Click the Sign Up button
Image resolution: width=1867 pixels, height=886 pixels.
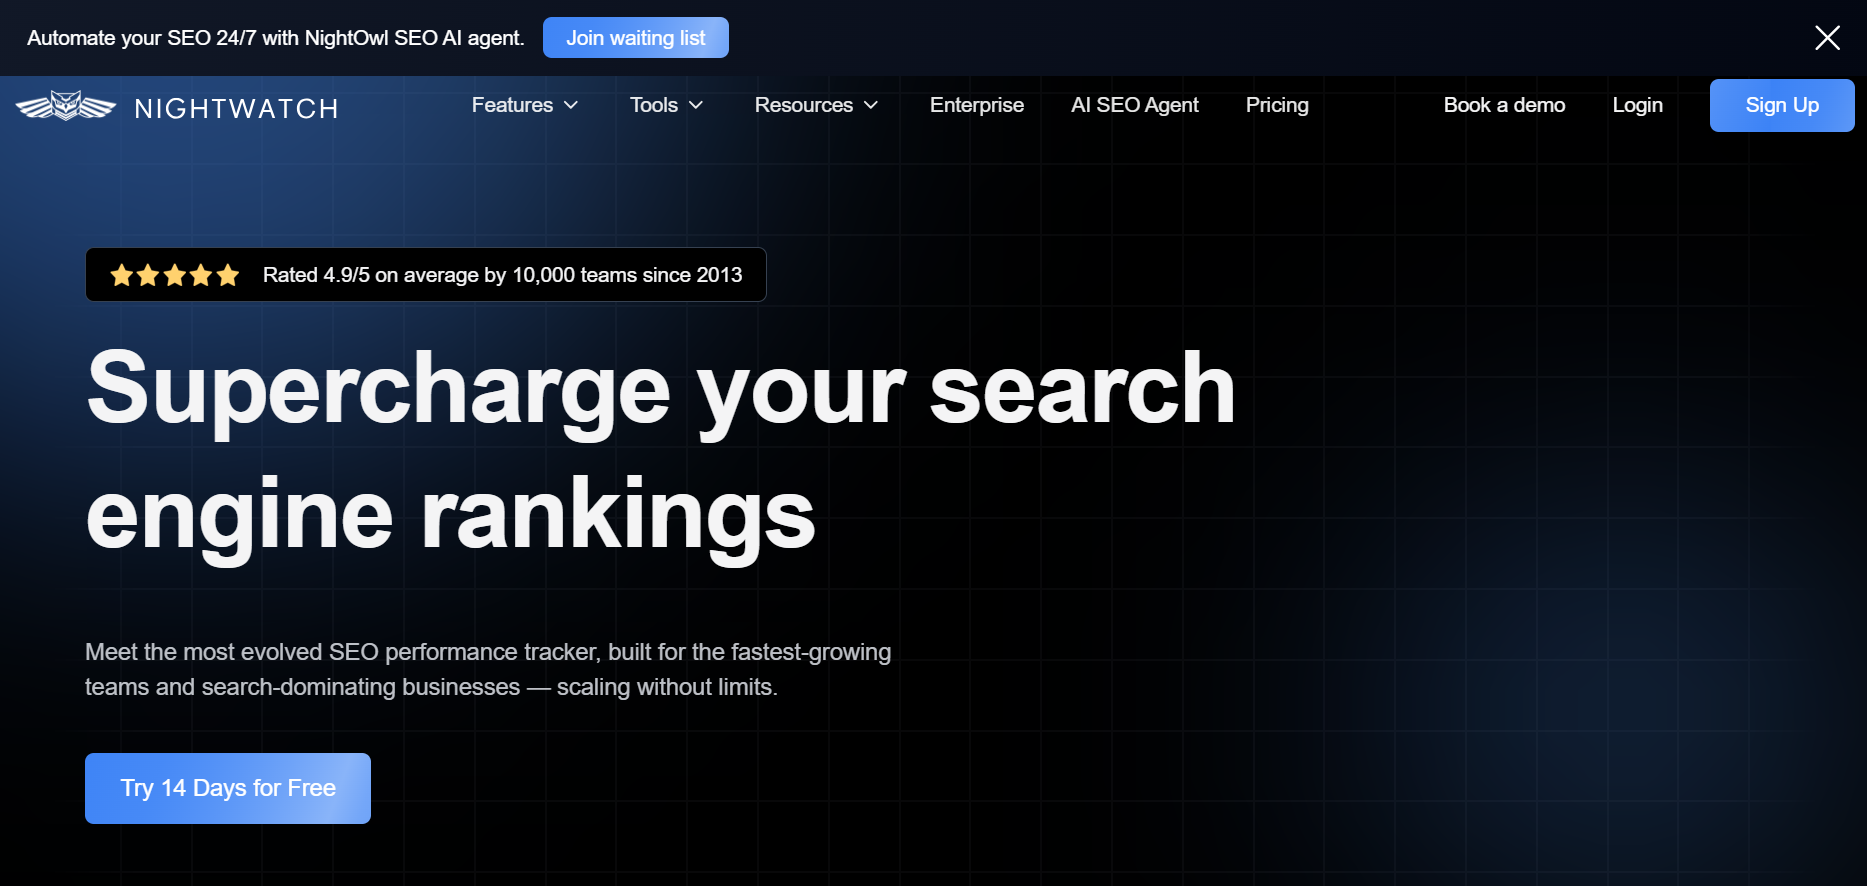point(1782,105)
